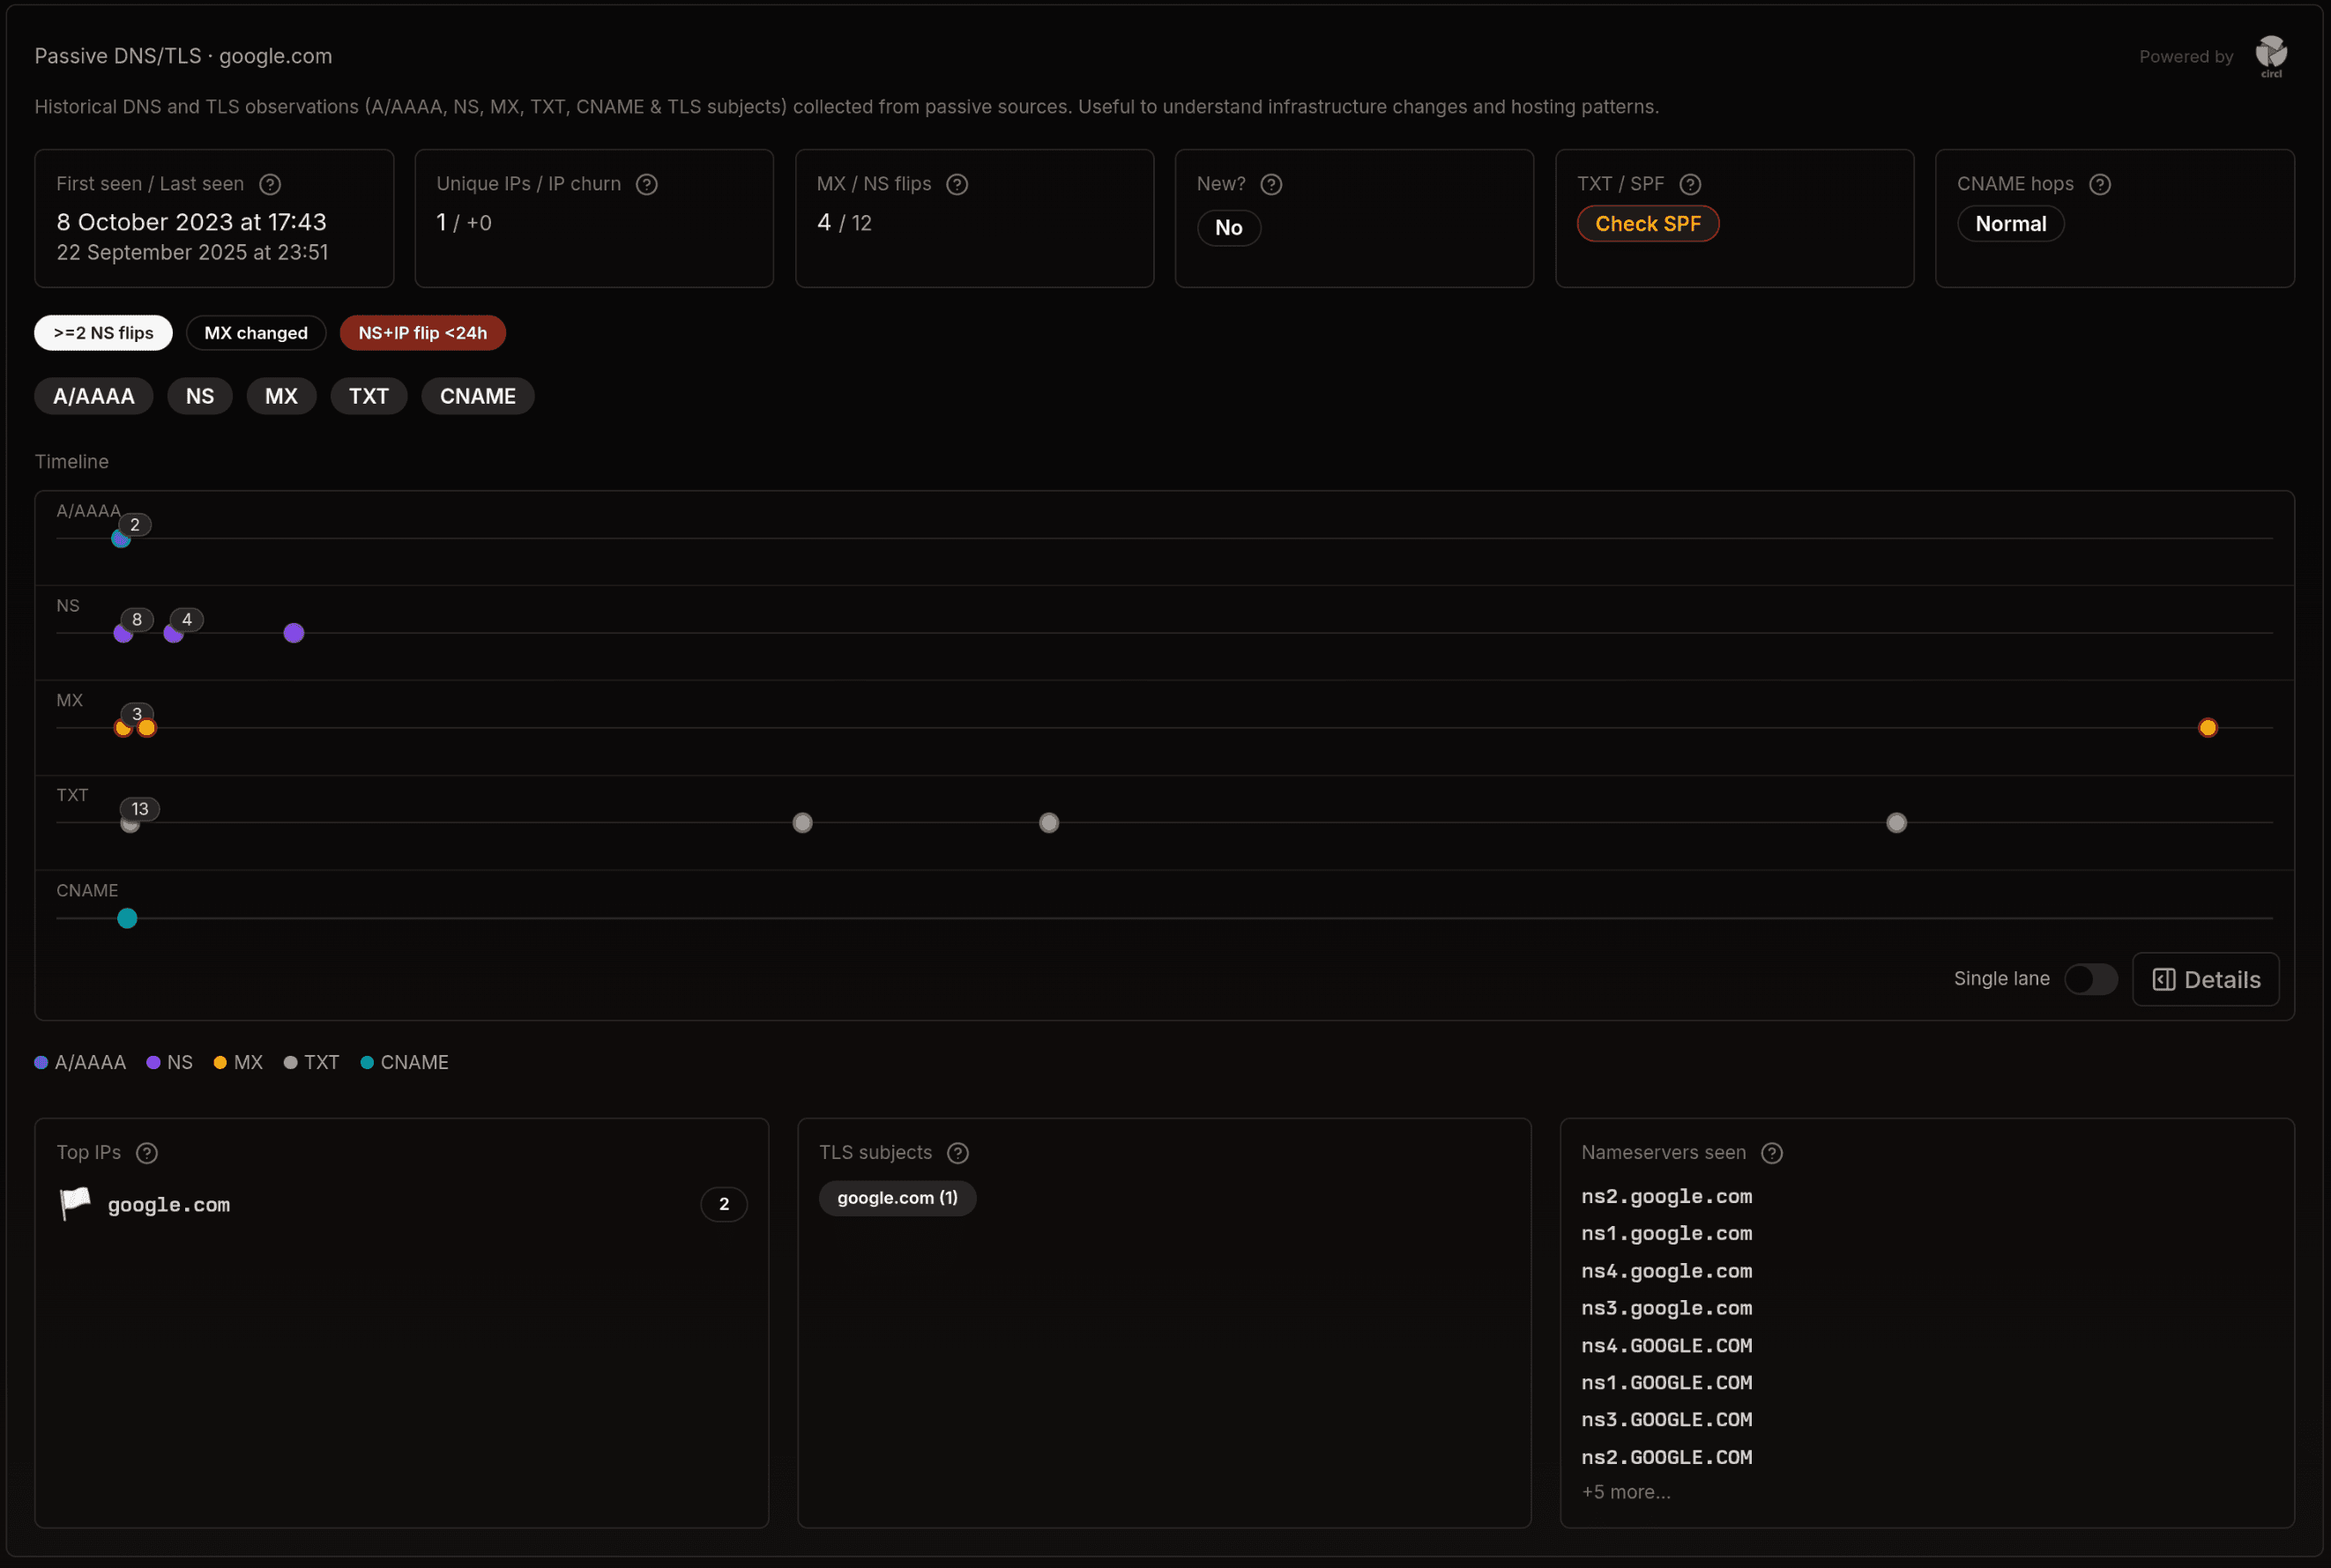
Task: Open the Details side panel
Action: coord(2206,979)
